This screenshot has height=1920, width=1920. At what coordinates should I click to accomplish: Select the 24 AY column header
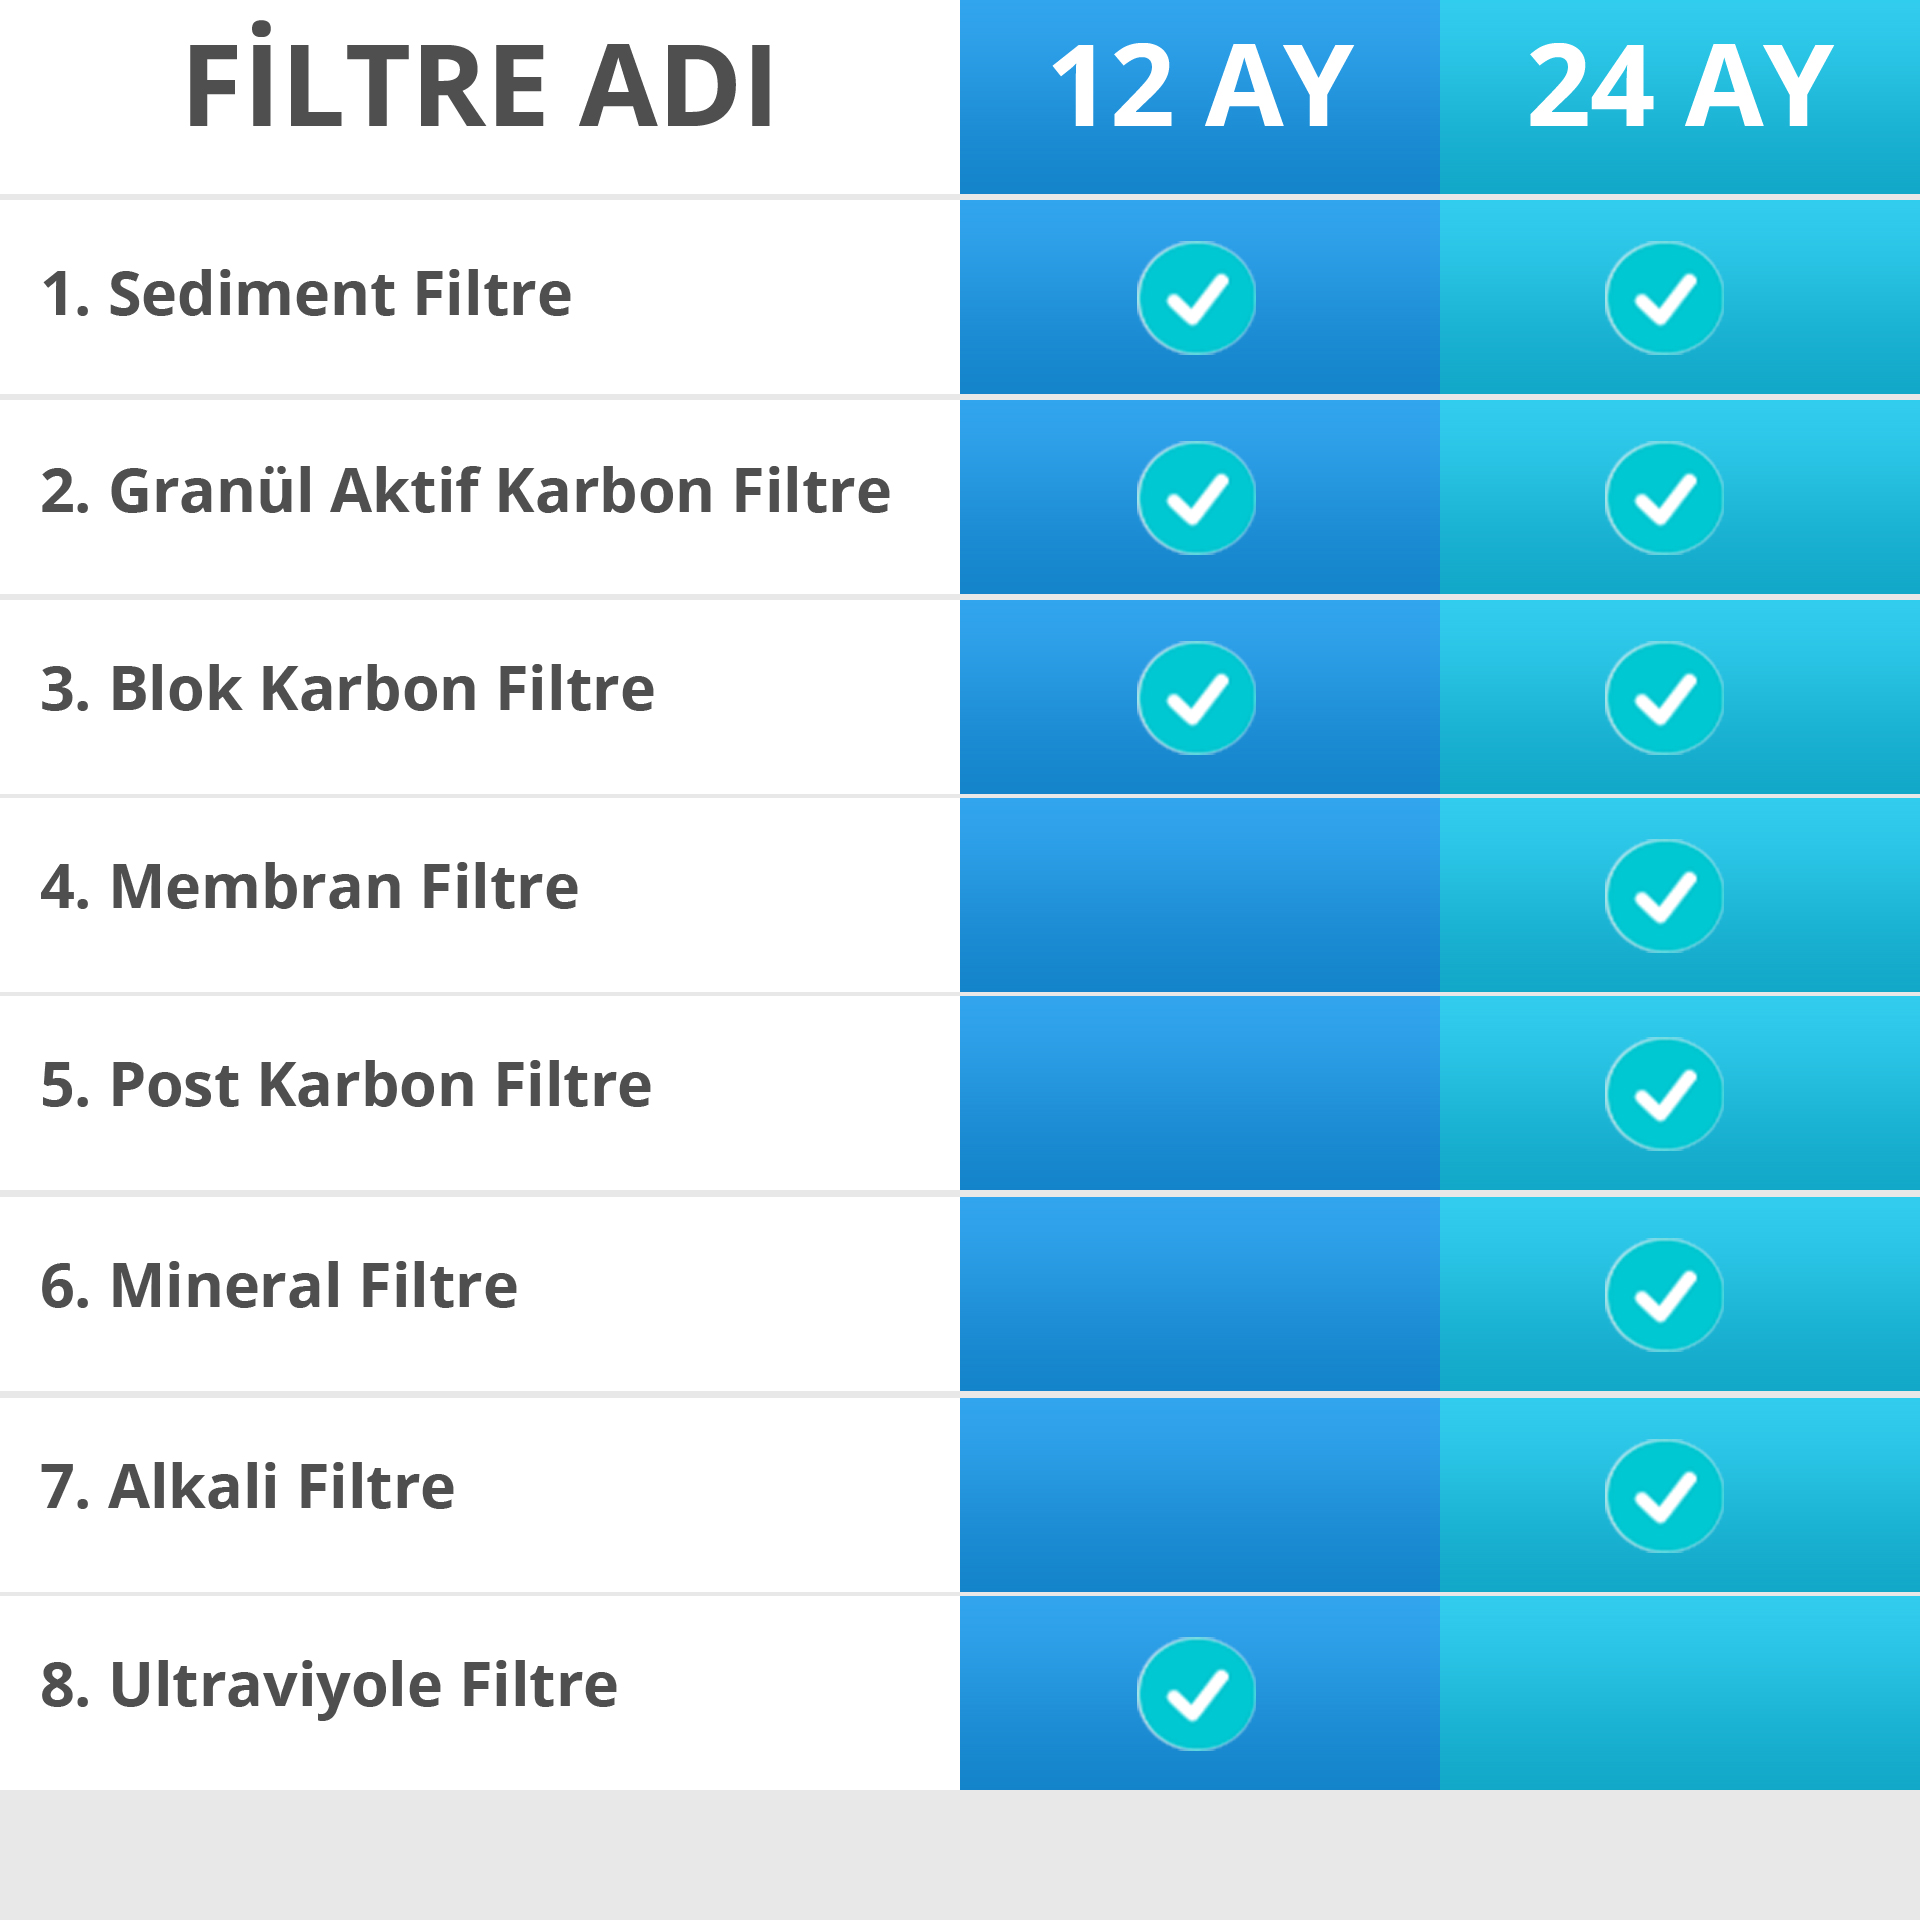[1680, 90]
